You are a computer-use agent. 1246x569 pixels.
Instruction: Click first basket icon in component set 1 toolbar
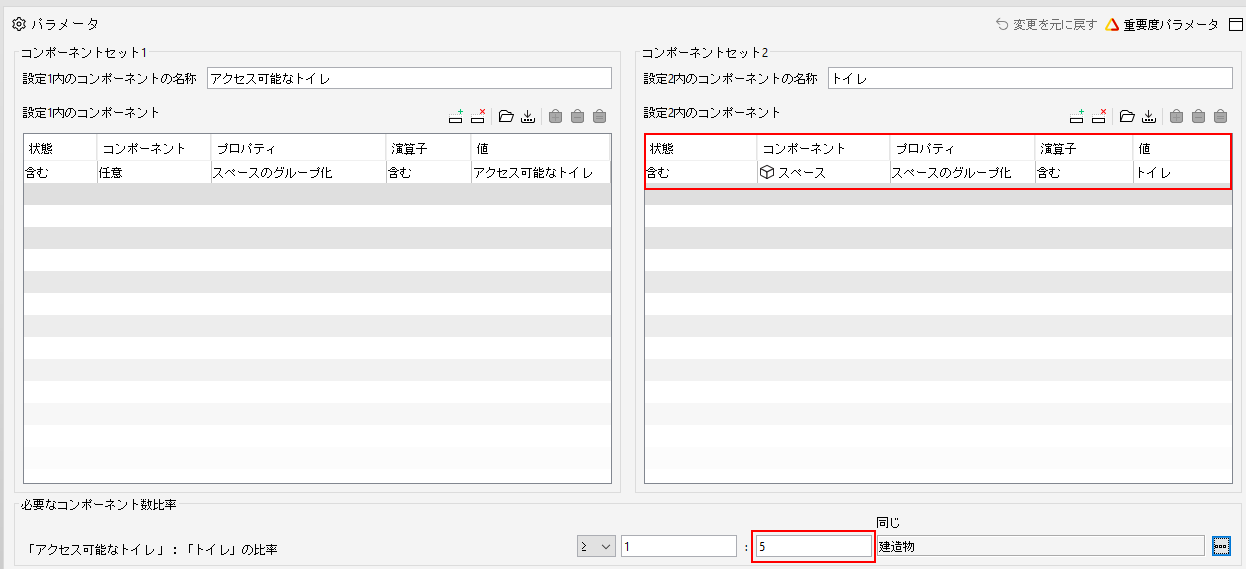click(x=555, y=116)
